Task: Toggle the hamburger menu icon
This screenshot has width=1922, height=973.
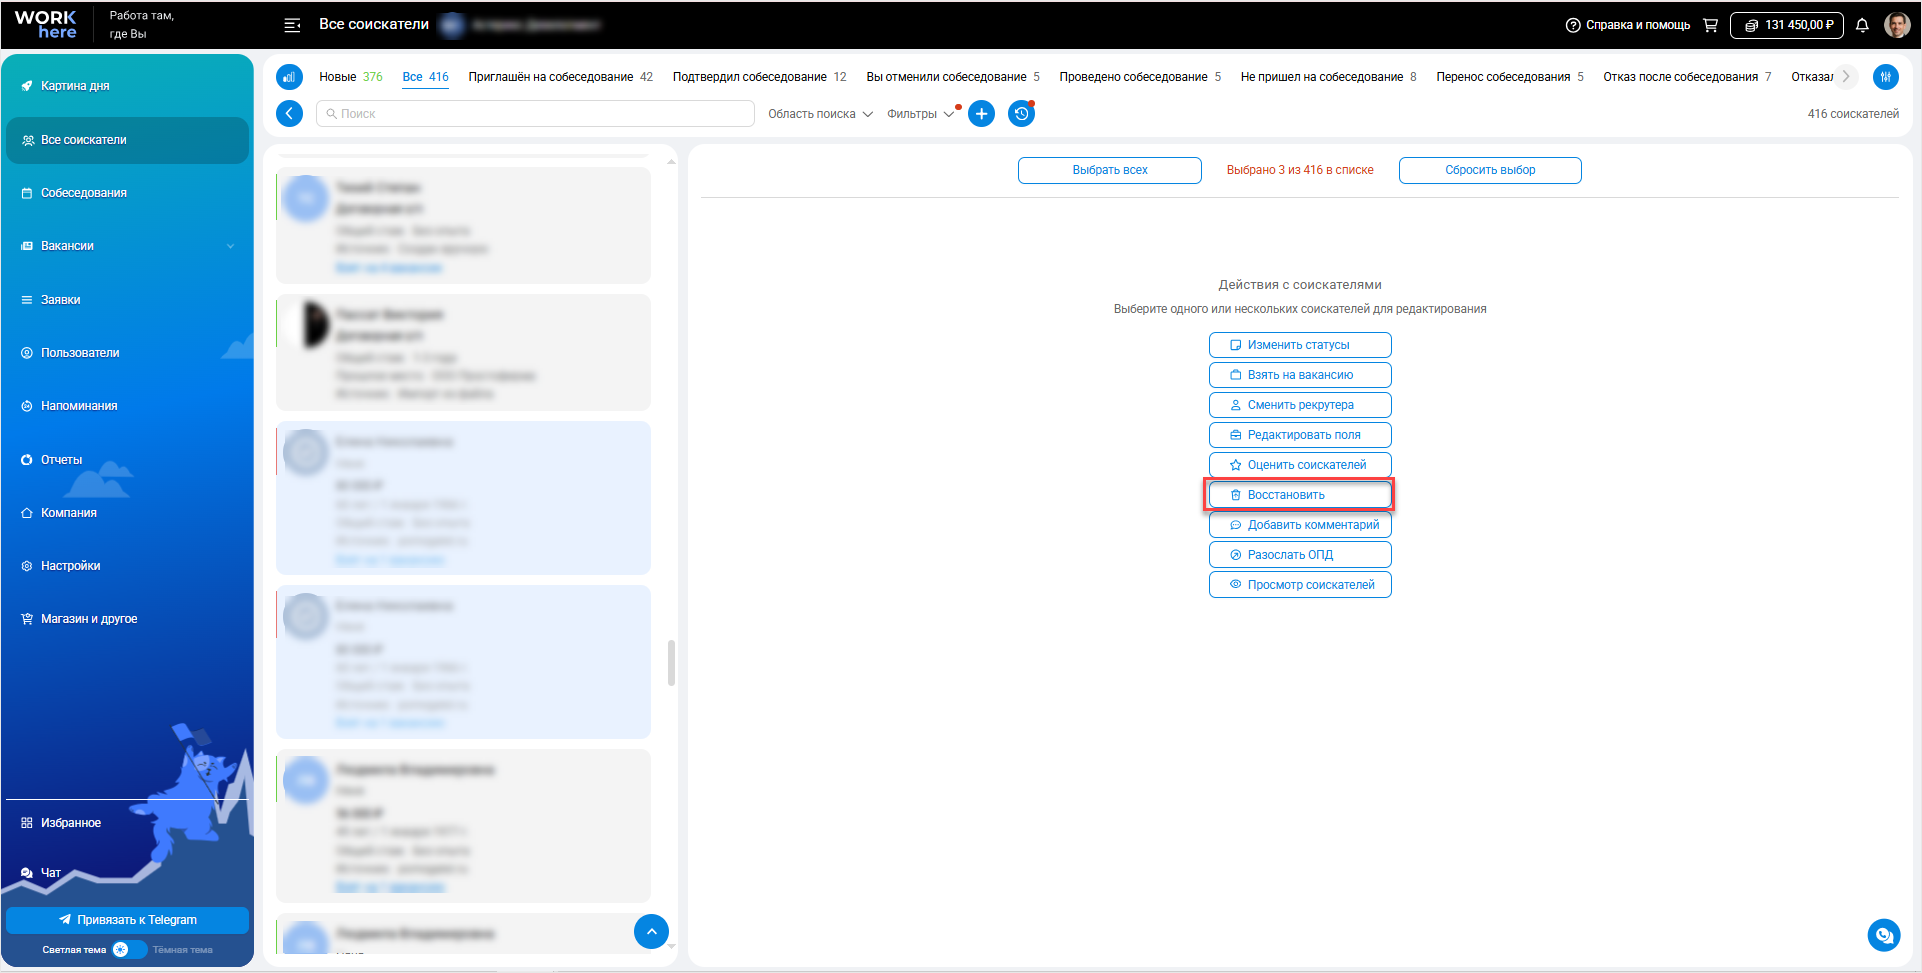Action: 292,25
